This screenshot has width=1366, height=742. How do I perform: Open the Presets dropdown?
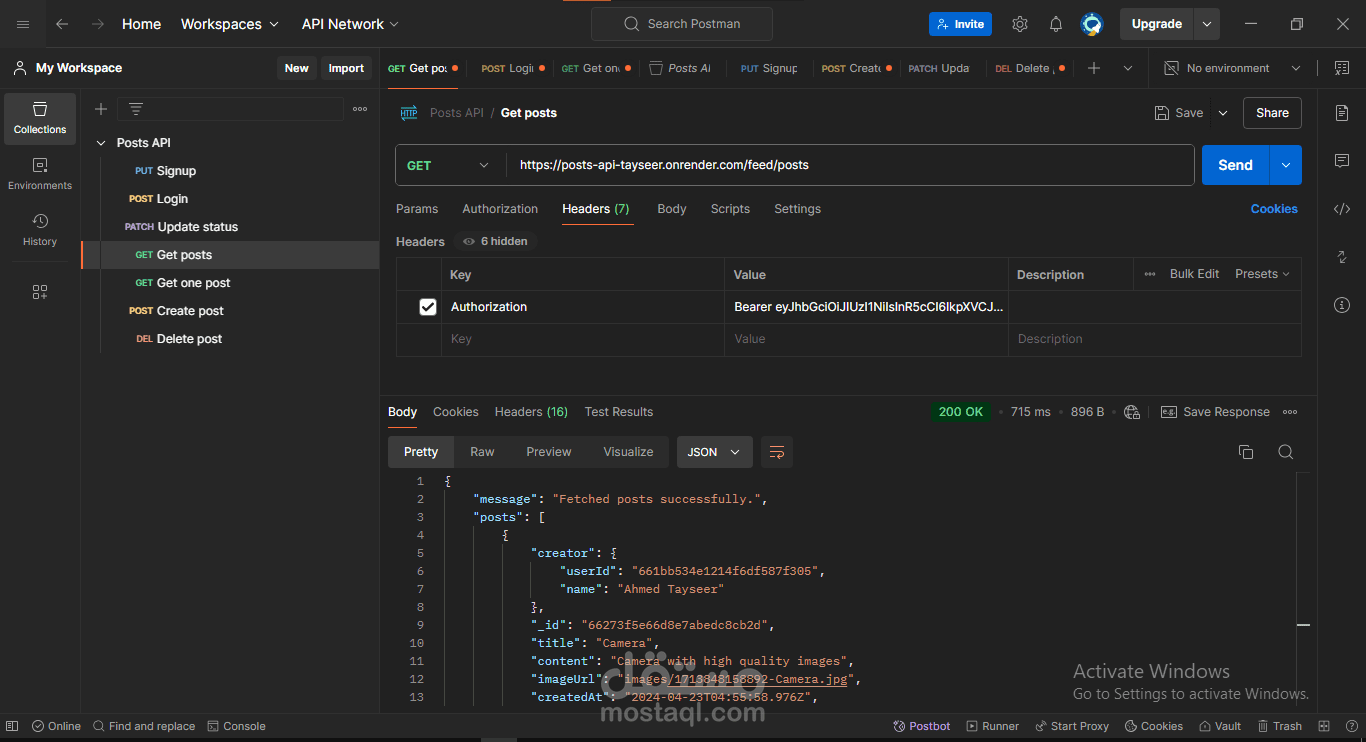pos(1262,274)
